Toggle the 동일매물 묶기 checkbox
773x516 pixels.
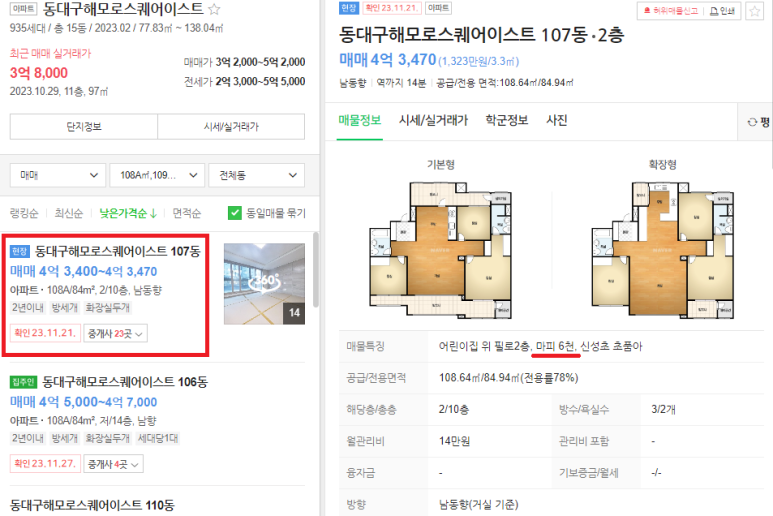tap(235, 213)
